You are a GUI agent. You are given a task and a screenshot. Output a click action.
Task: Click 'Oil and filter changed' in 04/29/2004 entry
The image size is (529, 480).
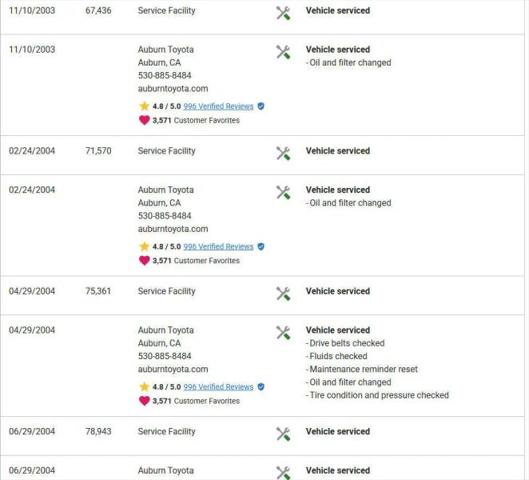tap(349, 382)
